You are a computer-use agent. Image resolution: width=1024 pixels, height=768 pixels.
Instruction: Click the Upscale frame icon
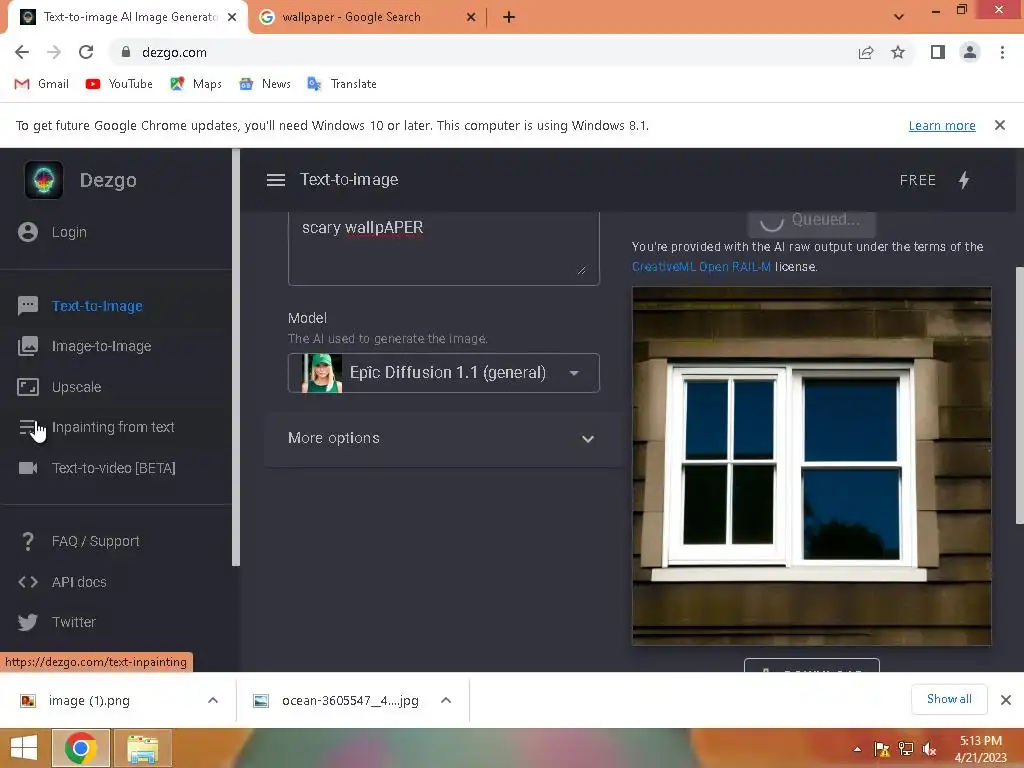(27, 387)
